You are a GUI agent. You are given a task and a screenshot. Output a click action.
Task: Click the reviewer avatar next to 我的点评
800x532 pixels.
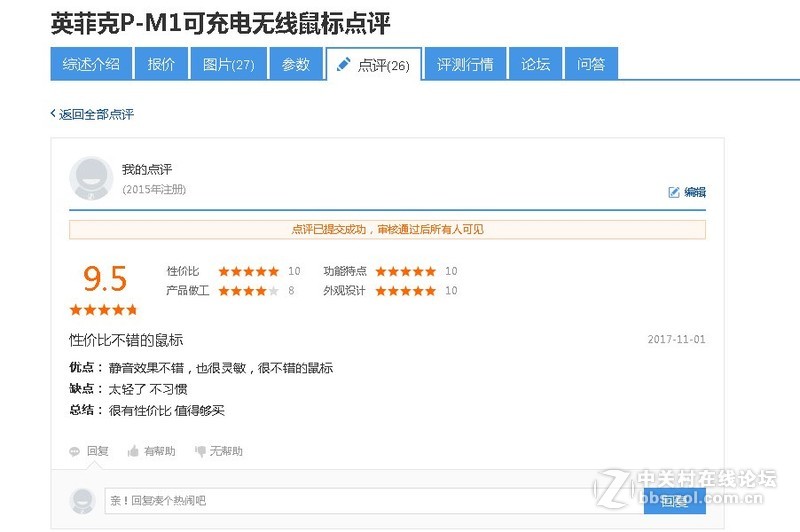pyautogui.click(x=91, y=179)
